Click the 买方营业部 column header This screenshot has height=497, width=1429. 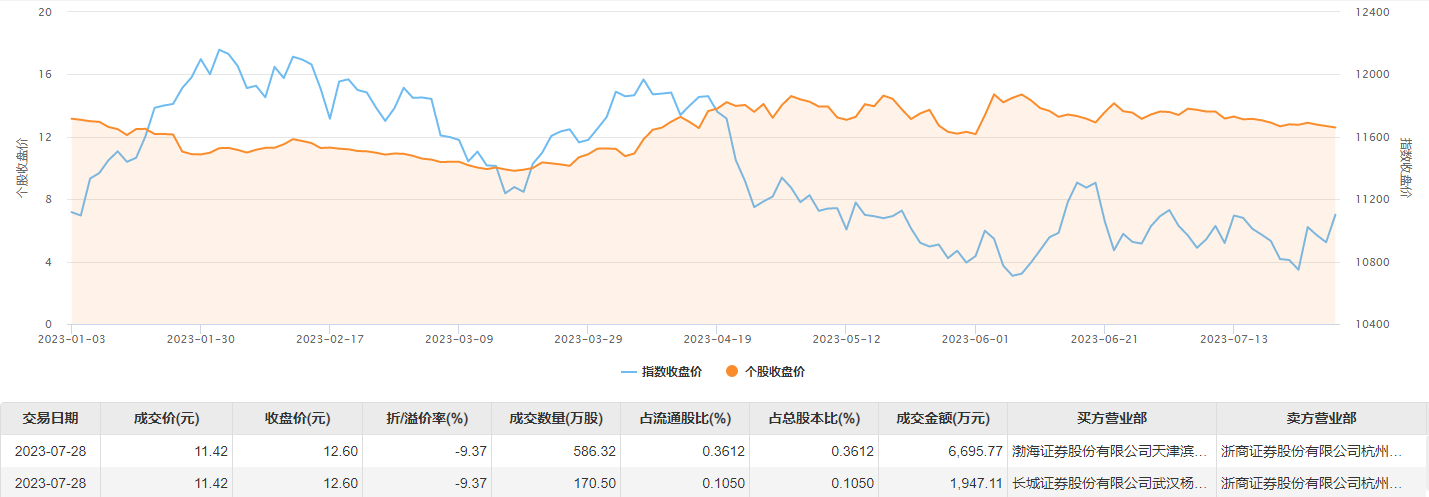tap(1112, 419)
